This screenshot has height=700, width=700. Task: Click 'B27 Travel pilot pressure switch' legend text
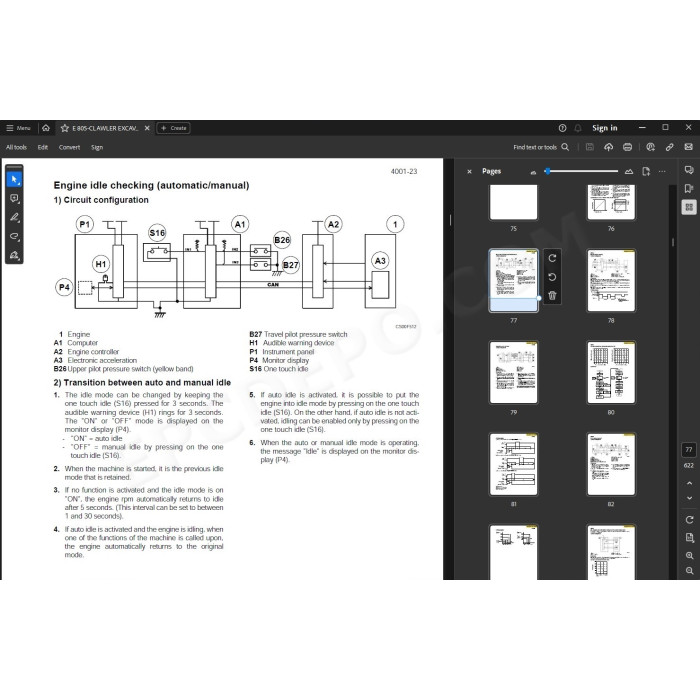298,334
